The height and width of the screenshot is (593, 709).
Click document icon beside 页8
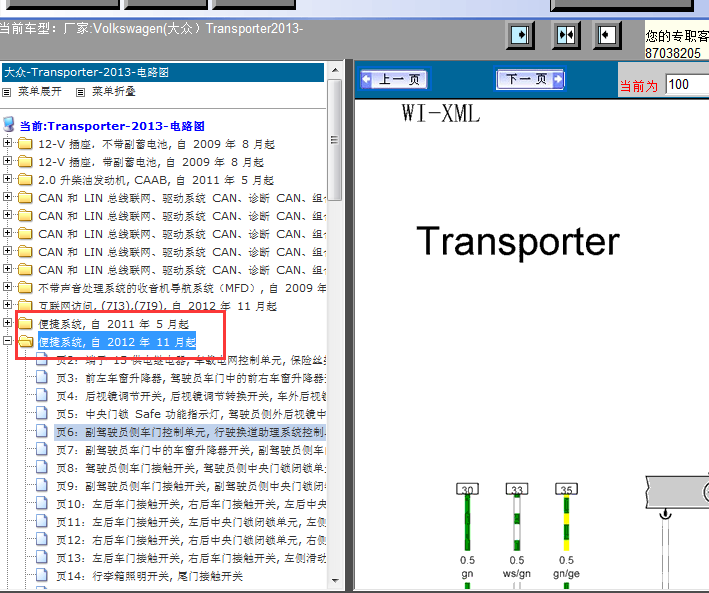42,467
